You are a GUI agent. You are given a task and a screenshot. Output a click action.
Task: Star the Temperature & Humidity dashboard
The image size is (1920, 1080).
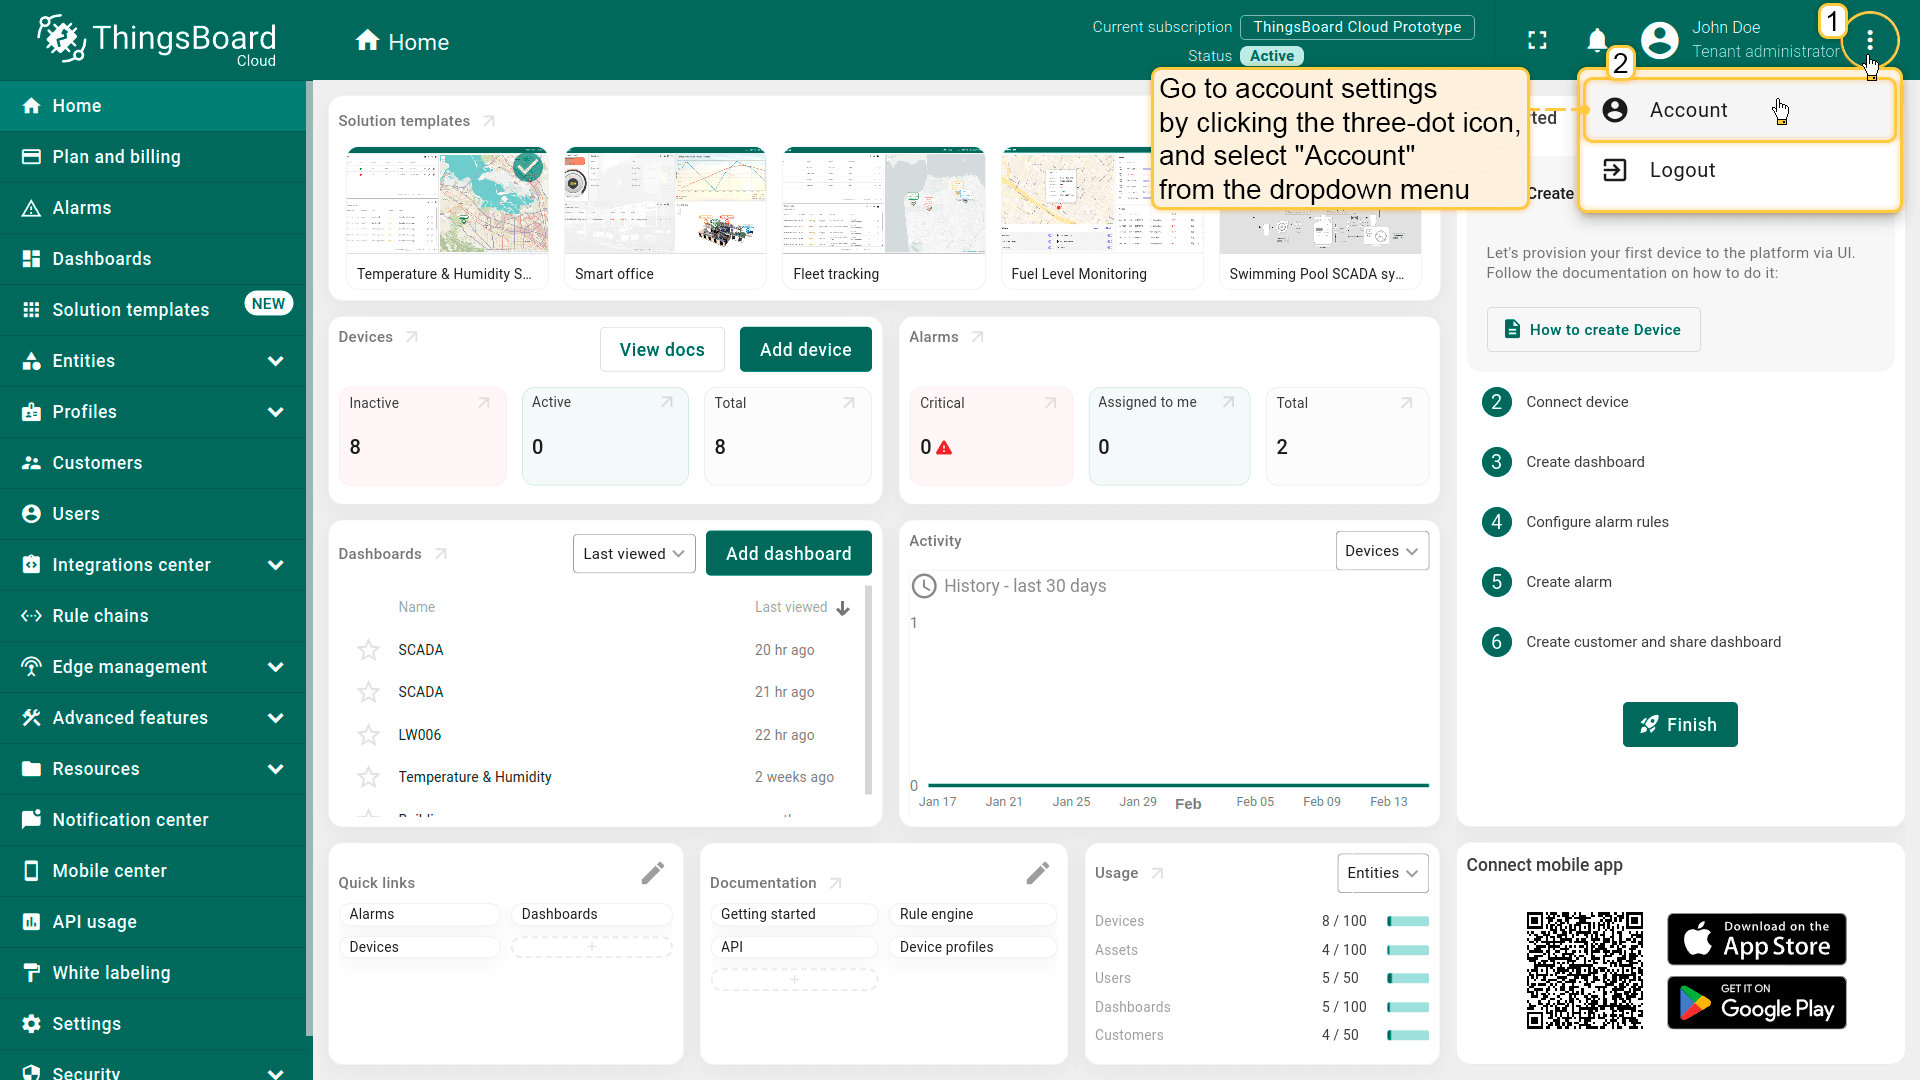(368, 777)
